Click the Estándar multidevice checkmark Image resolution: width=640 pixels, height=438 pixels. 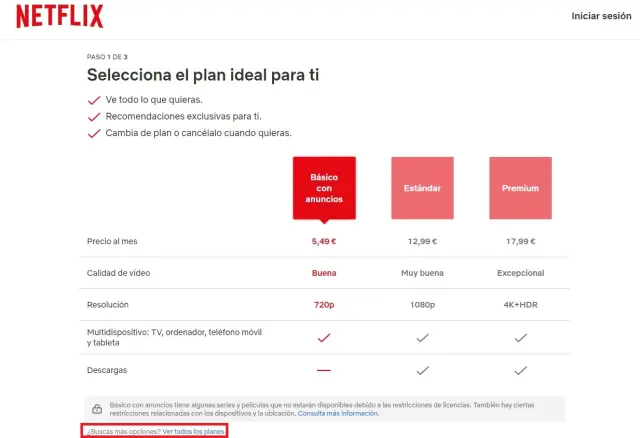tap(422, 338)
